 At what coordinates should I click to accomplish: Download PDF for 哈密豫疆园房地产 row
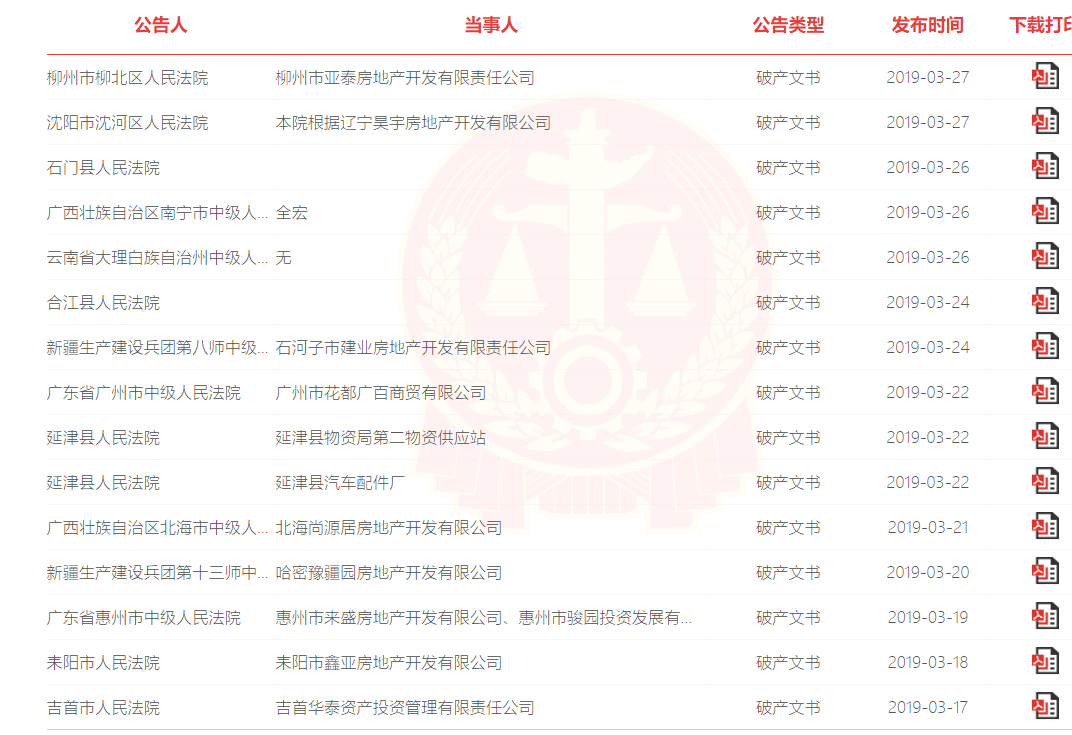(1045, 572)
